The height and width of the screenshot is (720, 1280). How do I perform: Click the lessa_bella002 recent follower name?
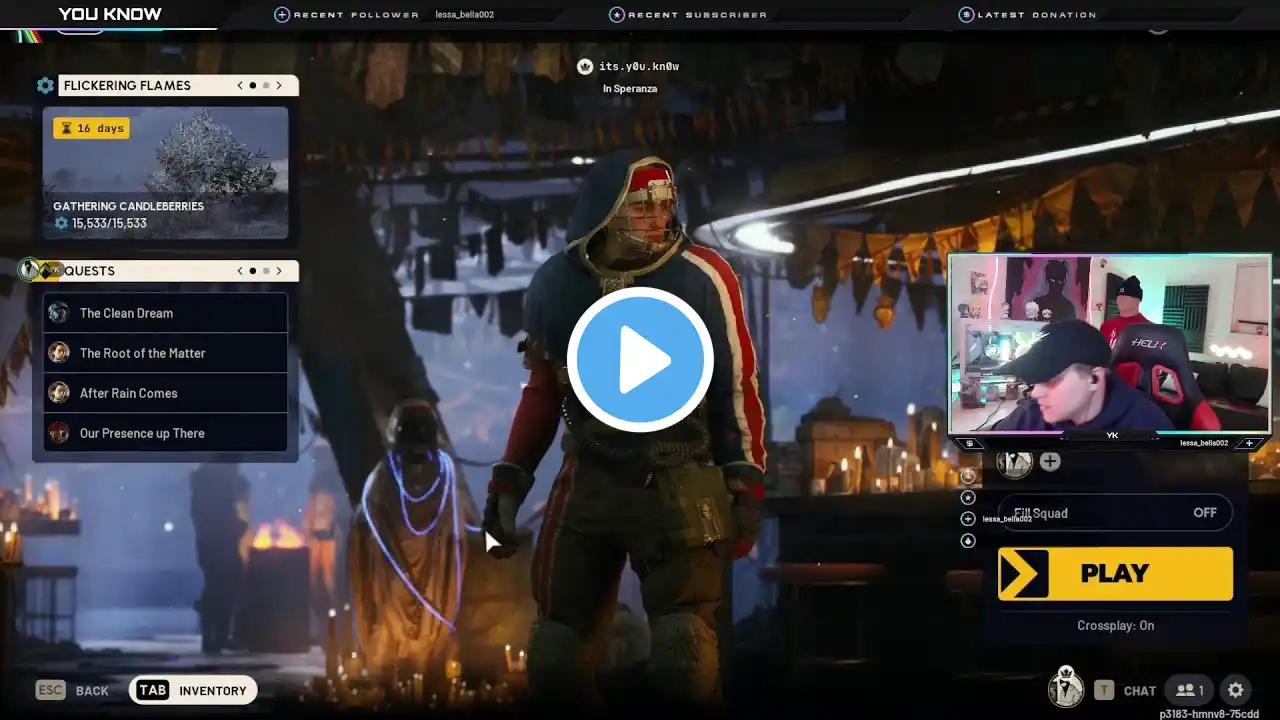click(x=465, y=15)
